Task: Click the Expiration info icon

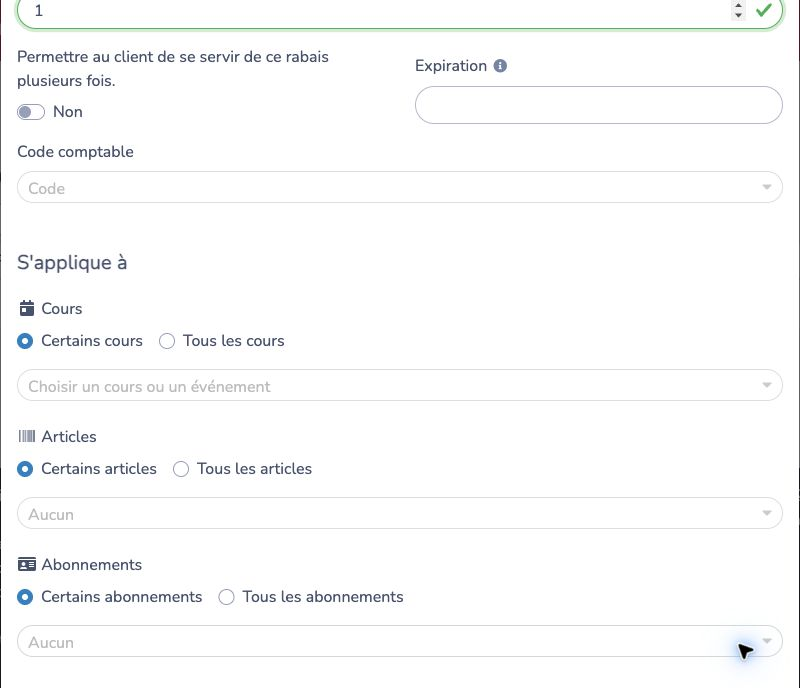Action: [x=500, y=66]
